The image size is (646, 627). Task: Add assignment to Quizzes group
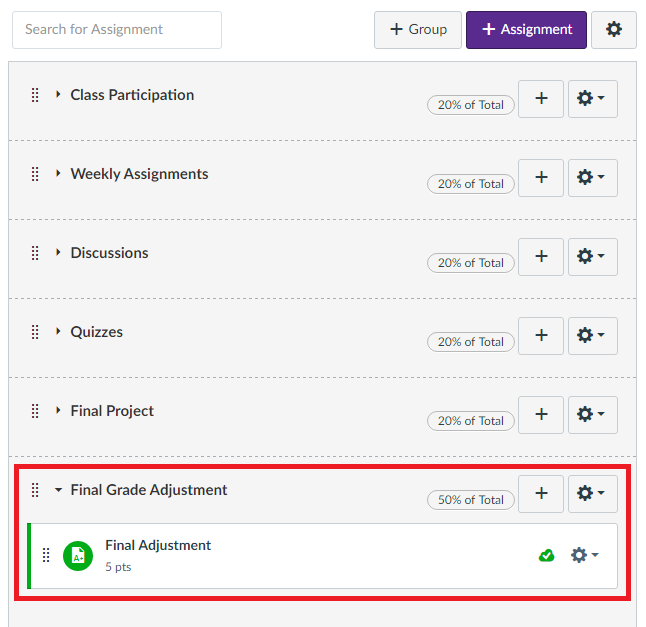(x=541, y=336)
